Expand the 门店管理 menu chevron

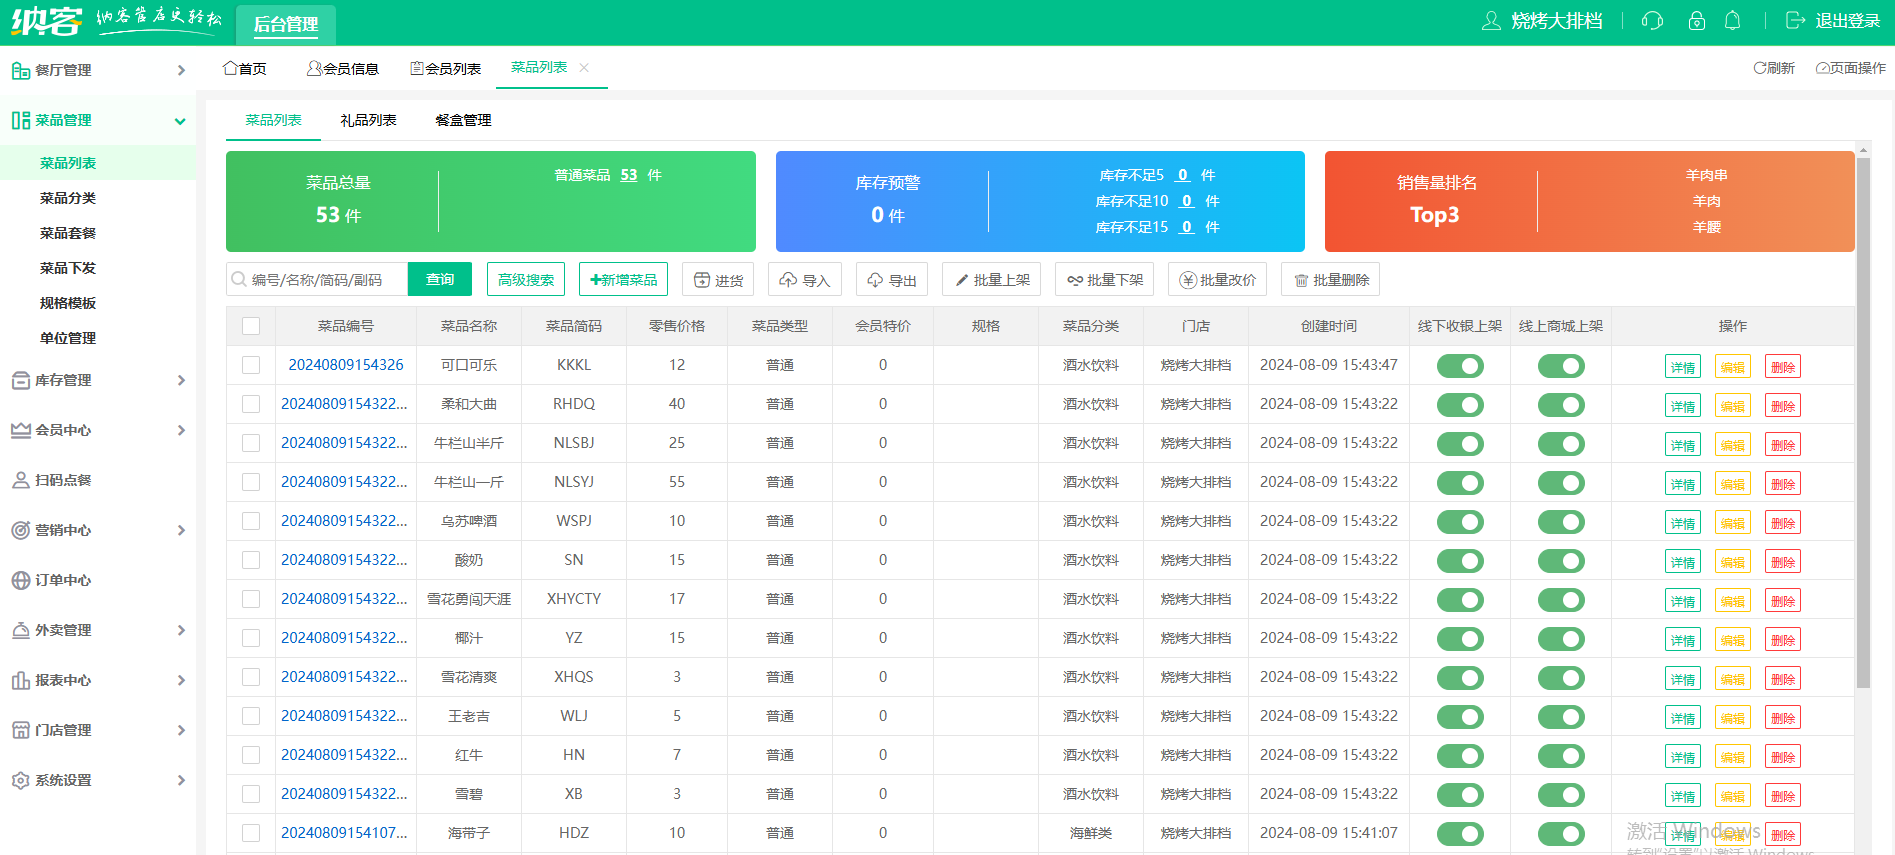181,730
